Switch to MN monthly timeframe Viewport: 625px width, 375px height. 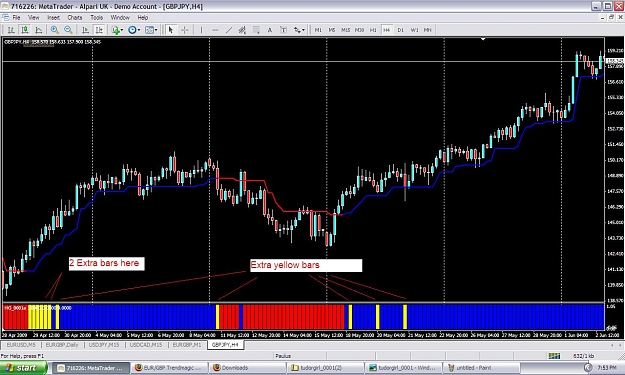point(428,30)
